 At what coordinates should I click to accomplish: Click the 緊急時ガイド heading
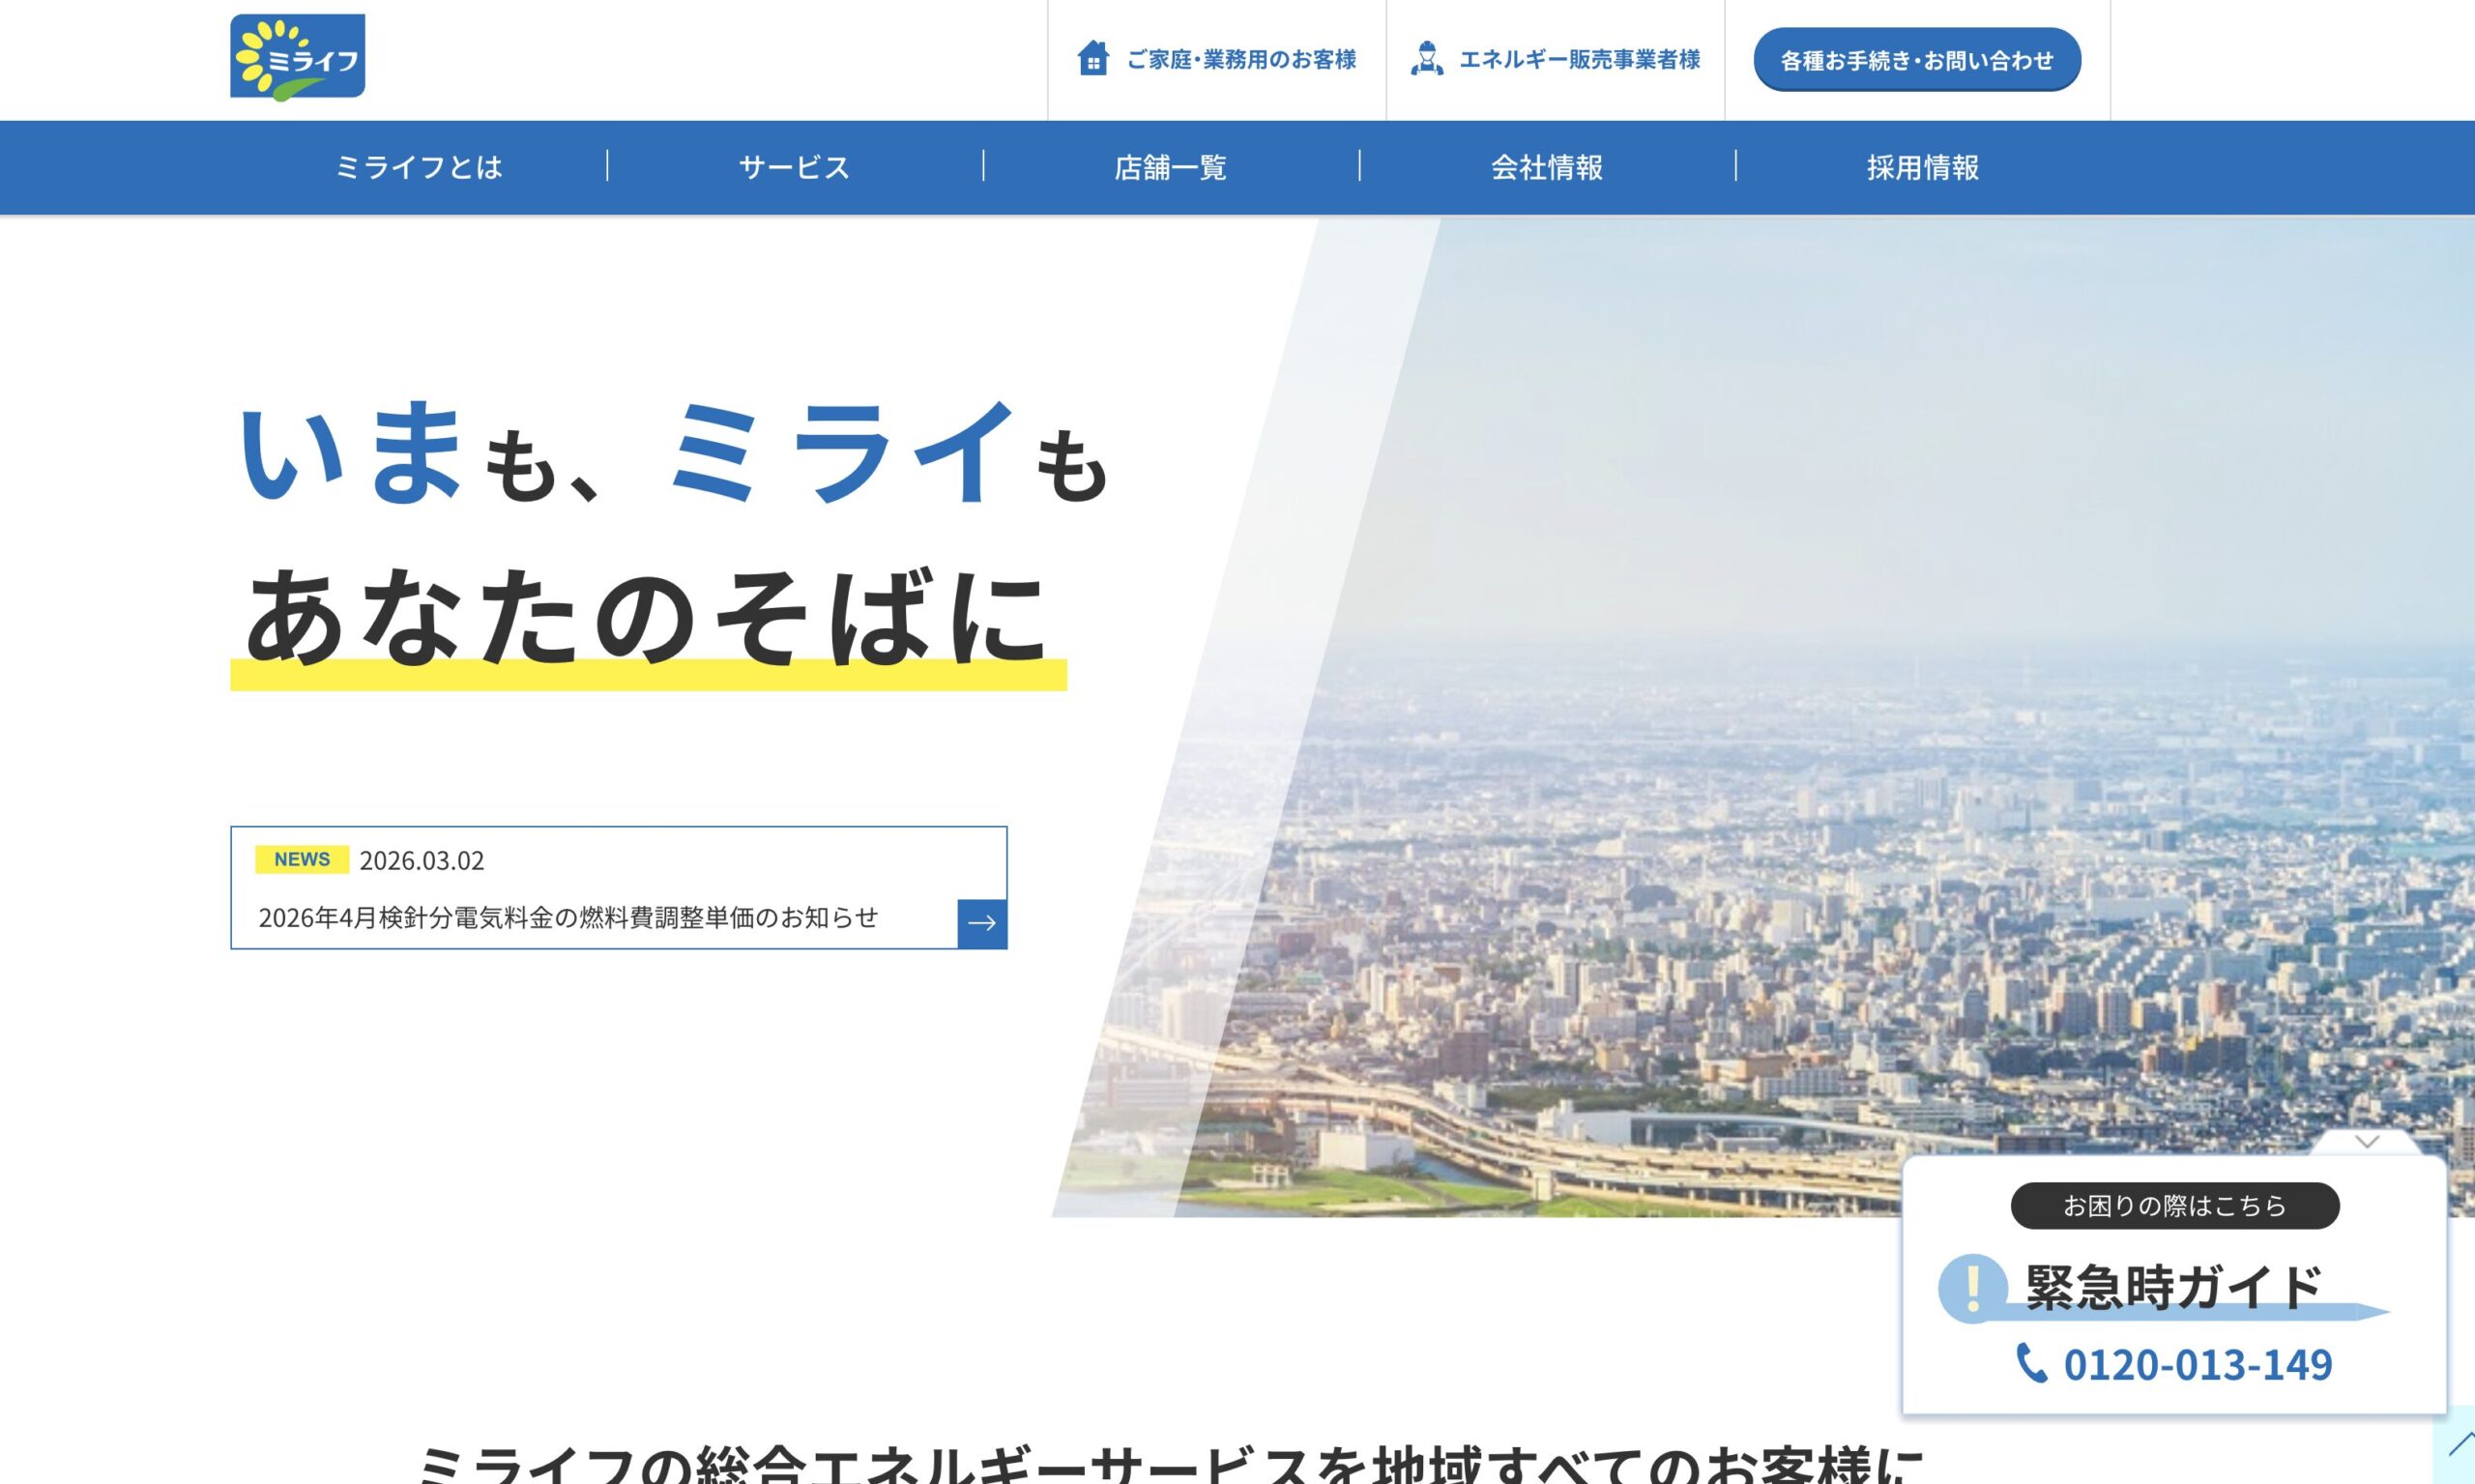tap(2172, 1287)
